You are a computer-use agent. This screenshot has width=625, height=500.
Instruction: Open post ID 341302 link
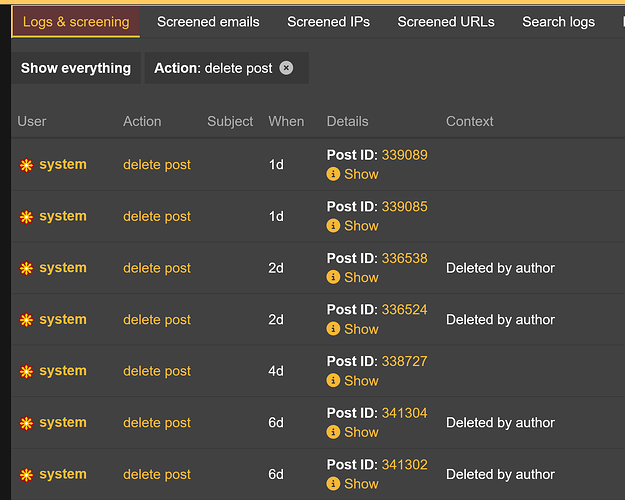[405, 465]
